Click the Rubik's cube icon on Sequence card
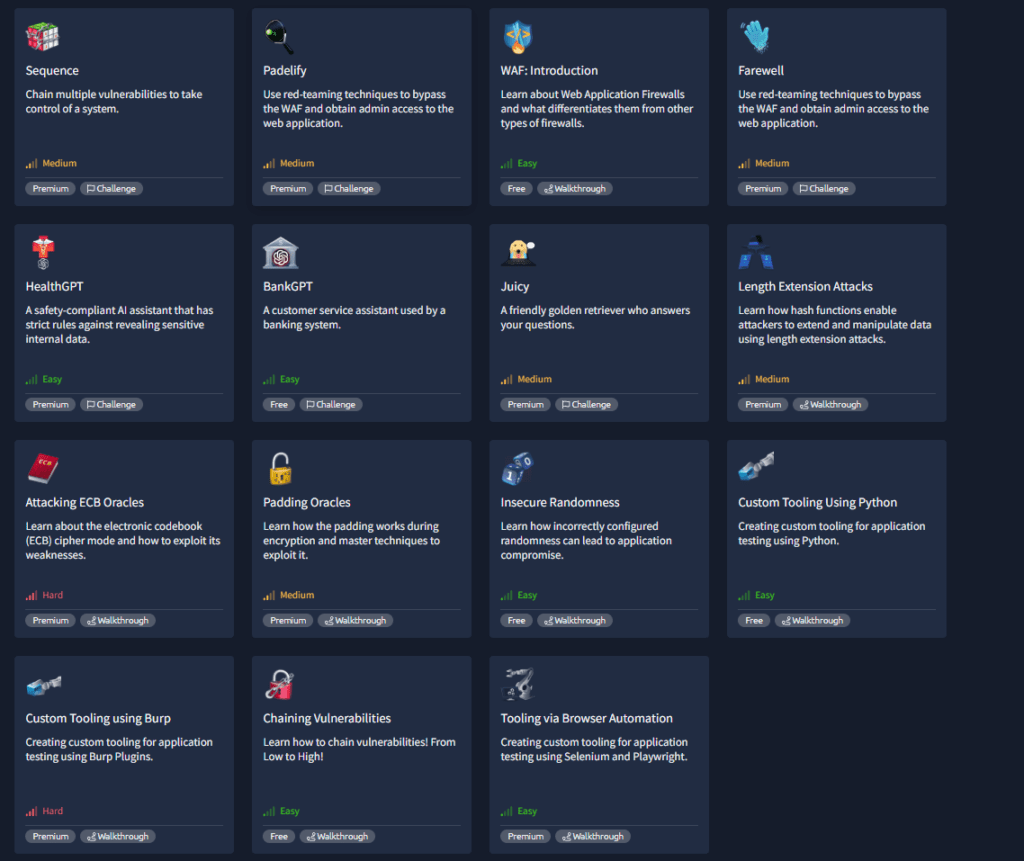The width and height of the screenshot is (1024, 861). [43, 38]
